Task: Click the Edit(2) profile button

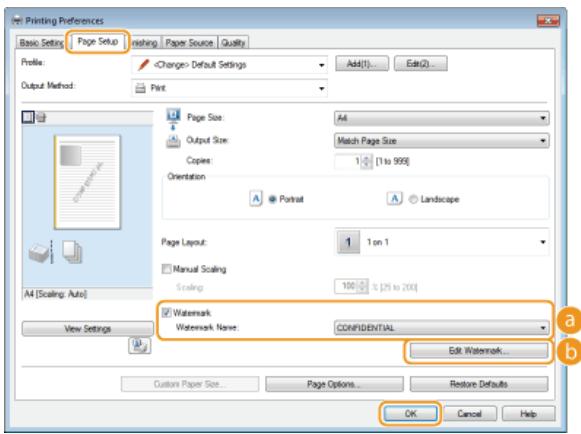Action: click(421, 64)
